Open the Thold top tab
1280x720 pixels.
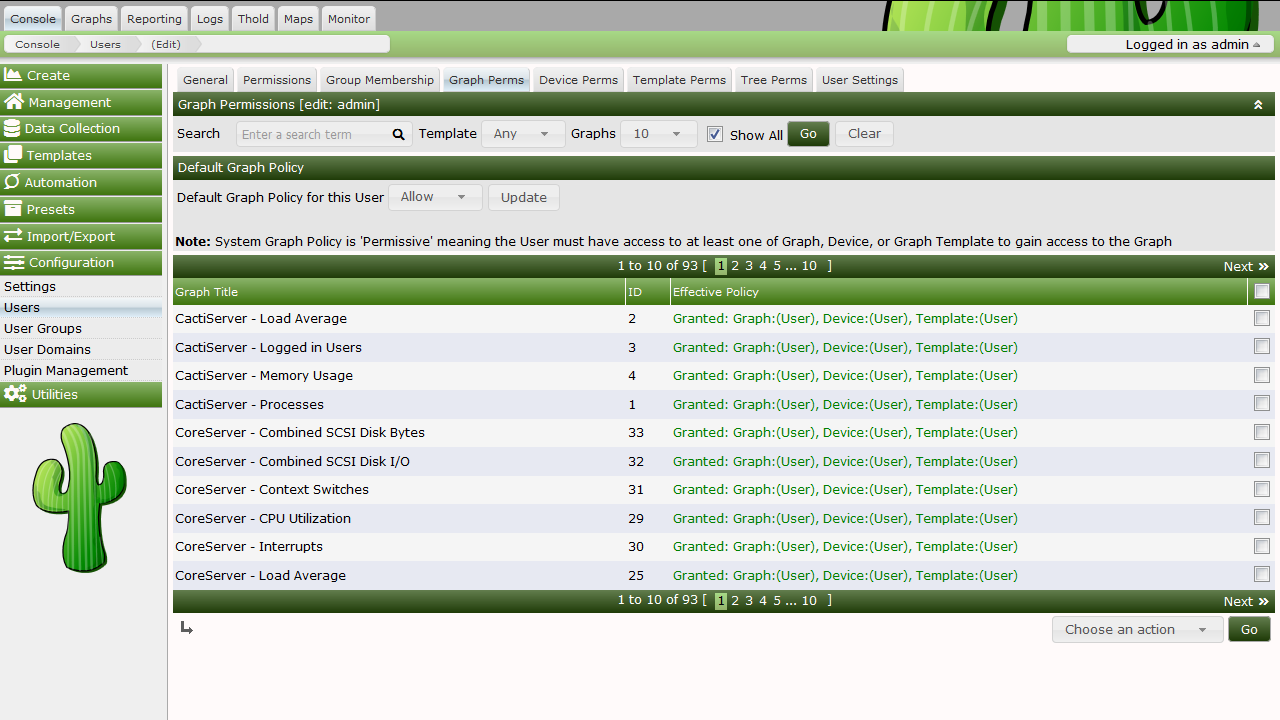pos(253,19)
